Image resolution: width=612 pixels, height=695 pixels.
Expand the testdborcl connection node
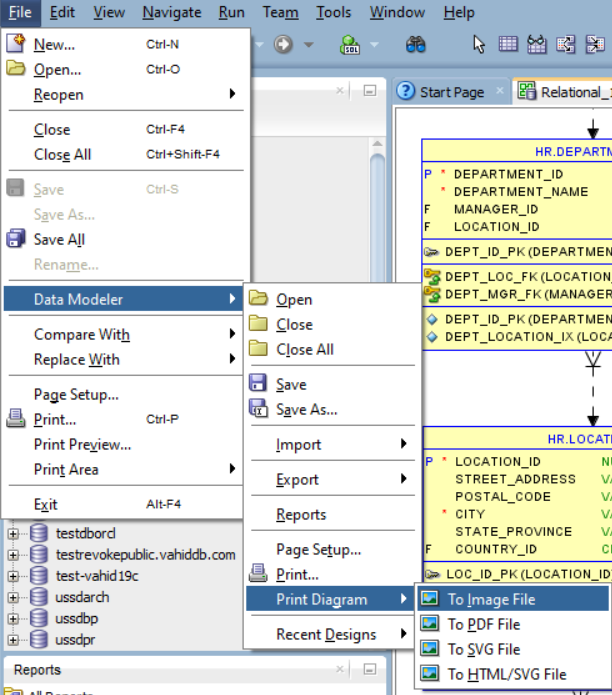(x=14, y=532)
